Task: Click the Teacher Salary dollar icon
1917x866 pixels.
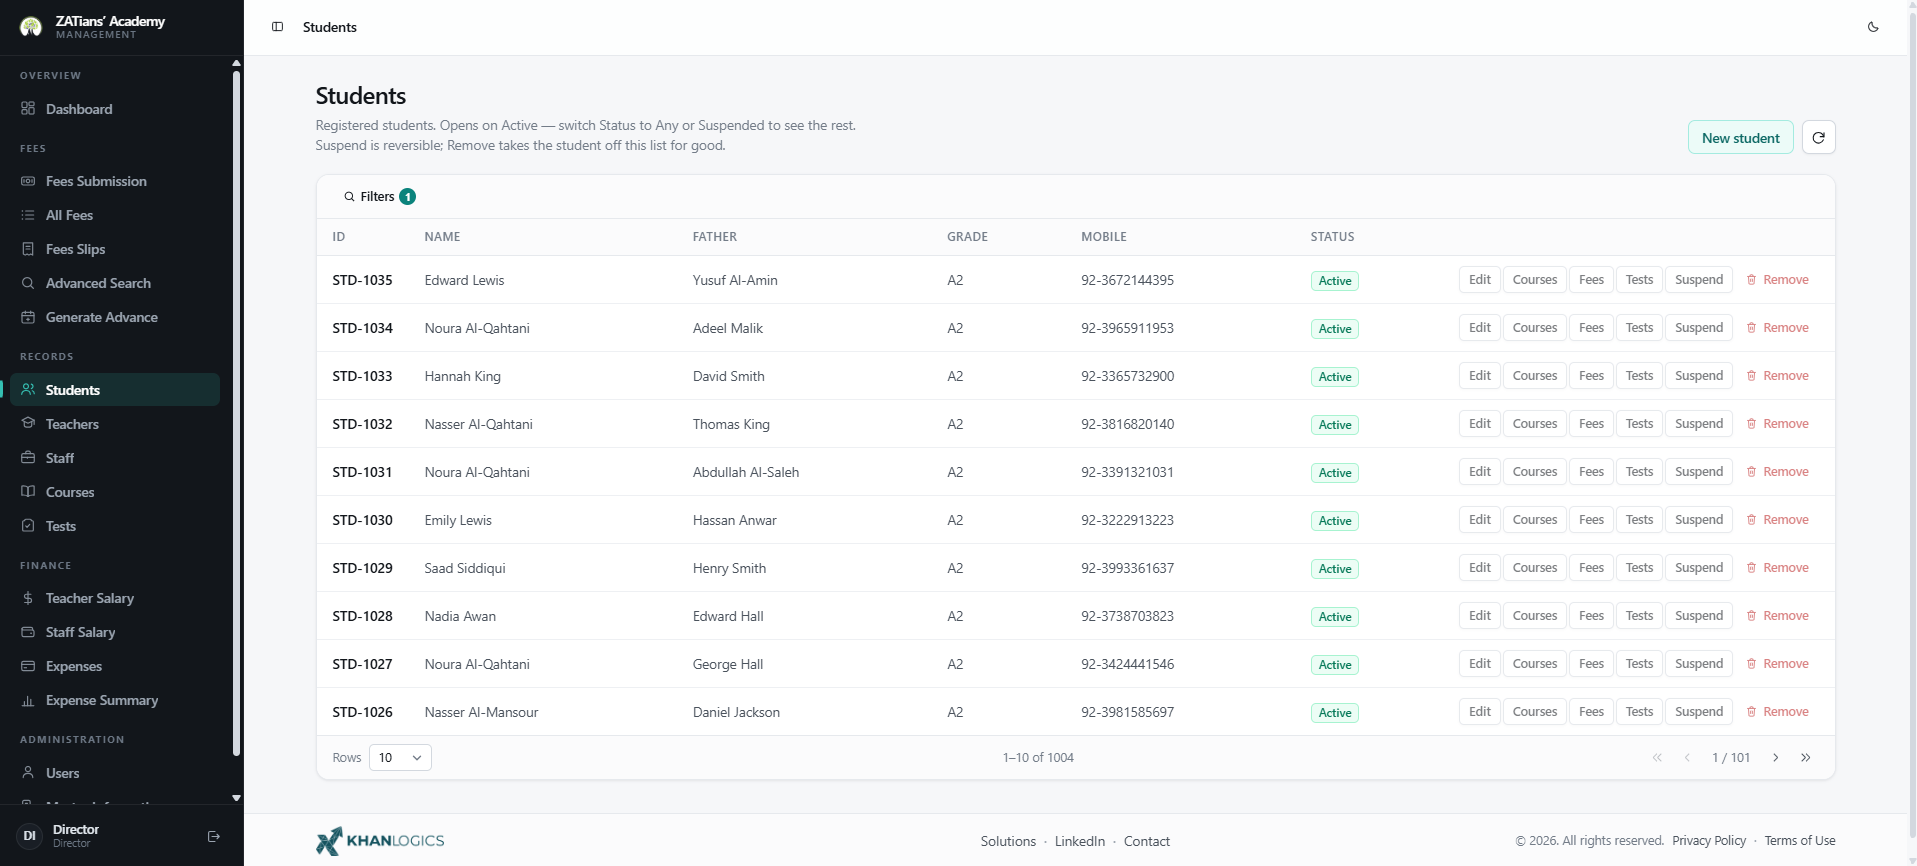Action: [28, 598]
